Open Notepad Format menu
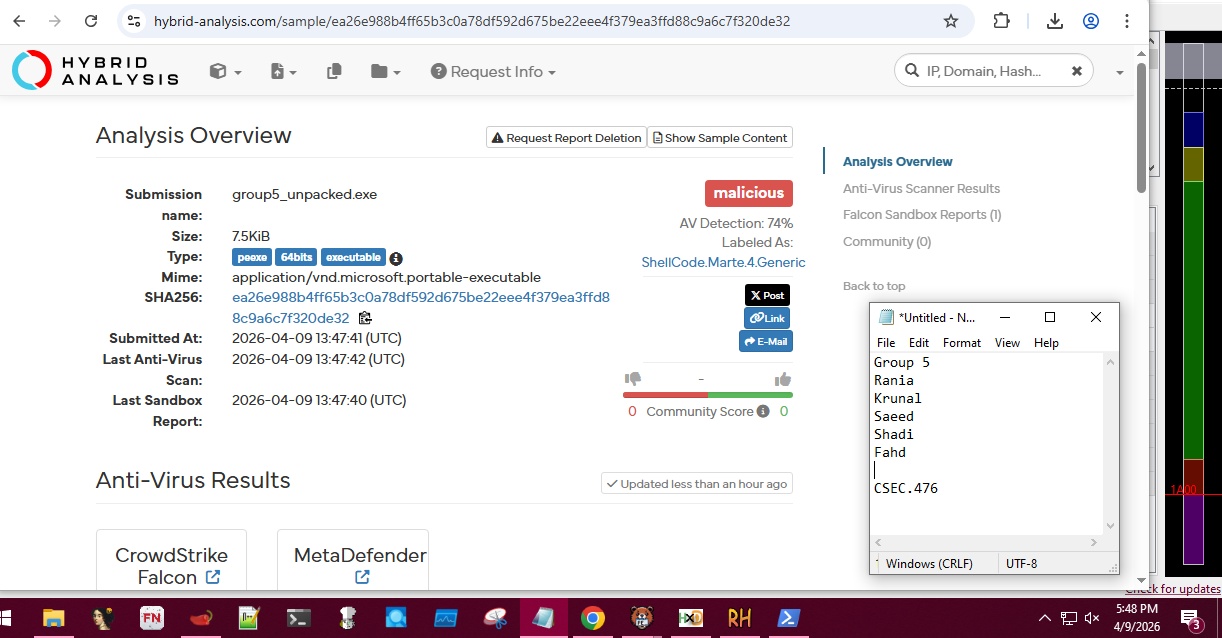This screenshot has height=638, width=1222. 962,343
